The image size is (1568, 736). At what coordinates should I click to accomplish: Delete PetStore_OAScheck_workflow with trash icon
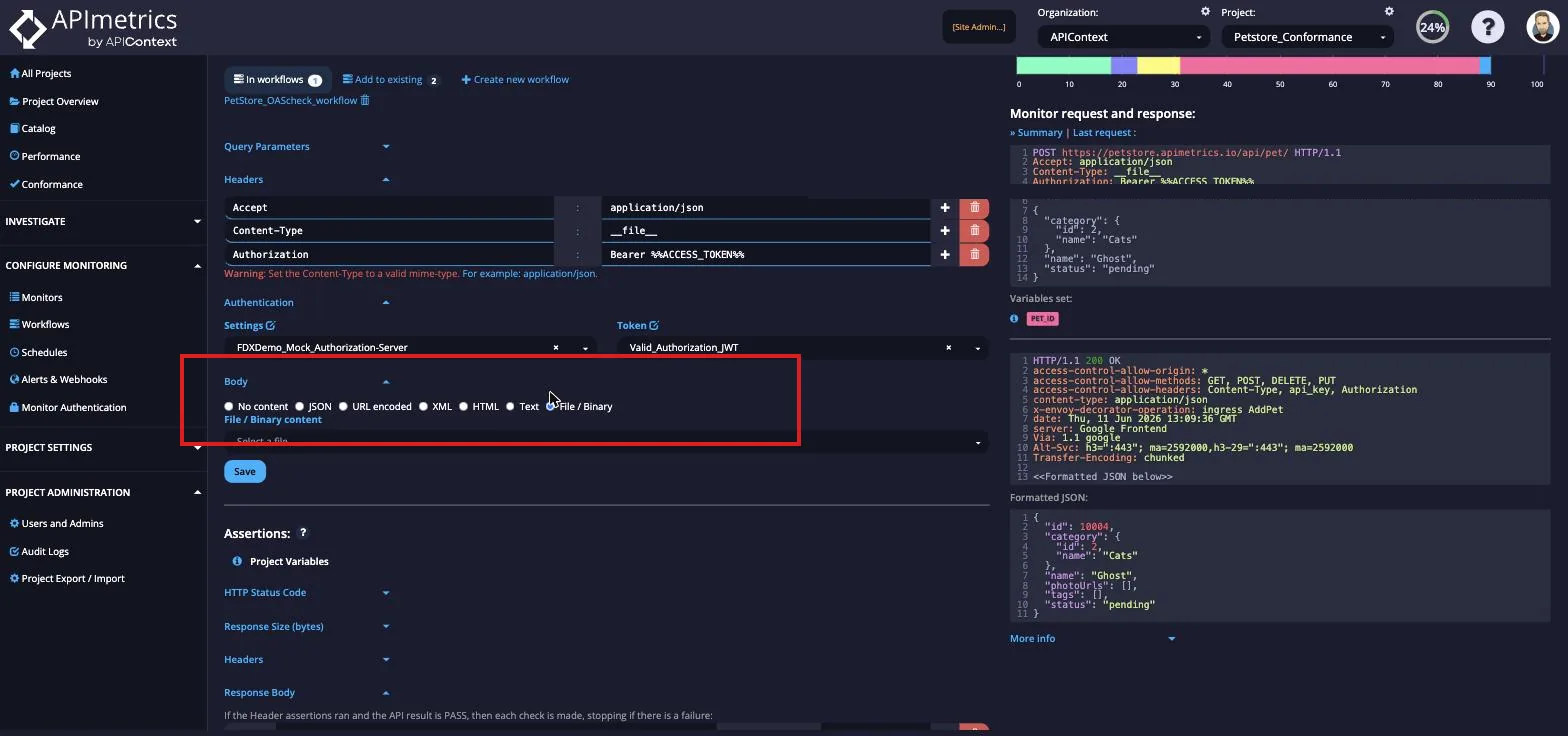(x=365, y=100)
